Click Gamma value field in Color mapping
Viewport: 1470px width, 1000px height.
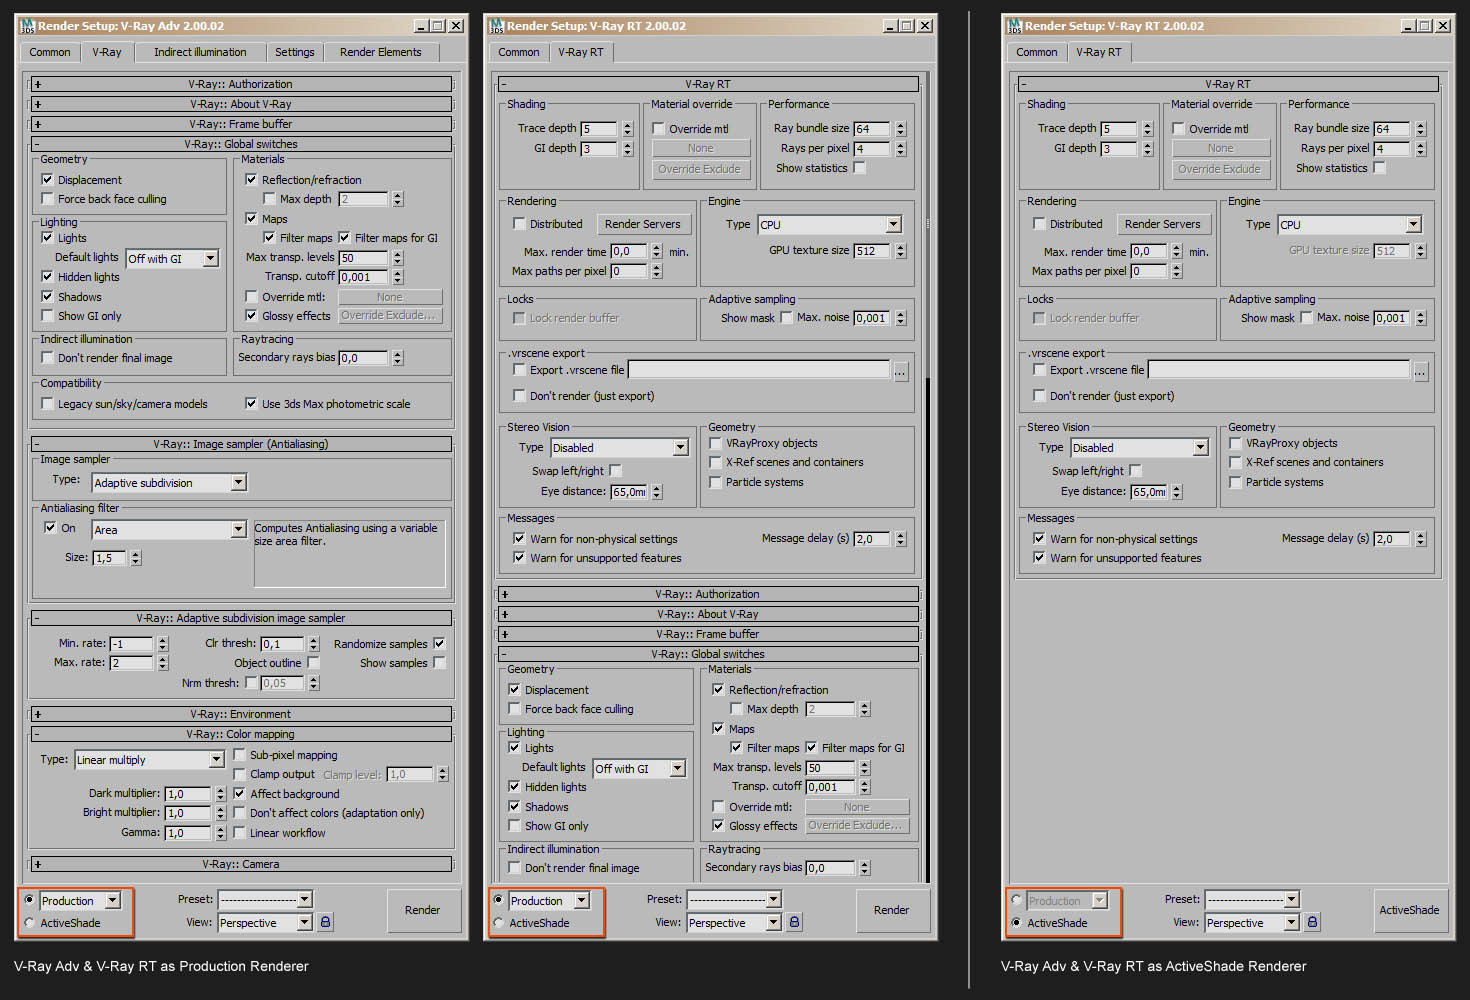click(189, 833)
